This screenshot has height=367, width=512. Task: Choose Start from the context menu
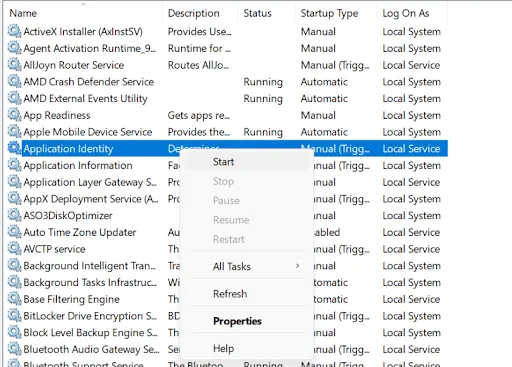(x=246, y=162)
